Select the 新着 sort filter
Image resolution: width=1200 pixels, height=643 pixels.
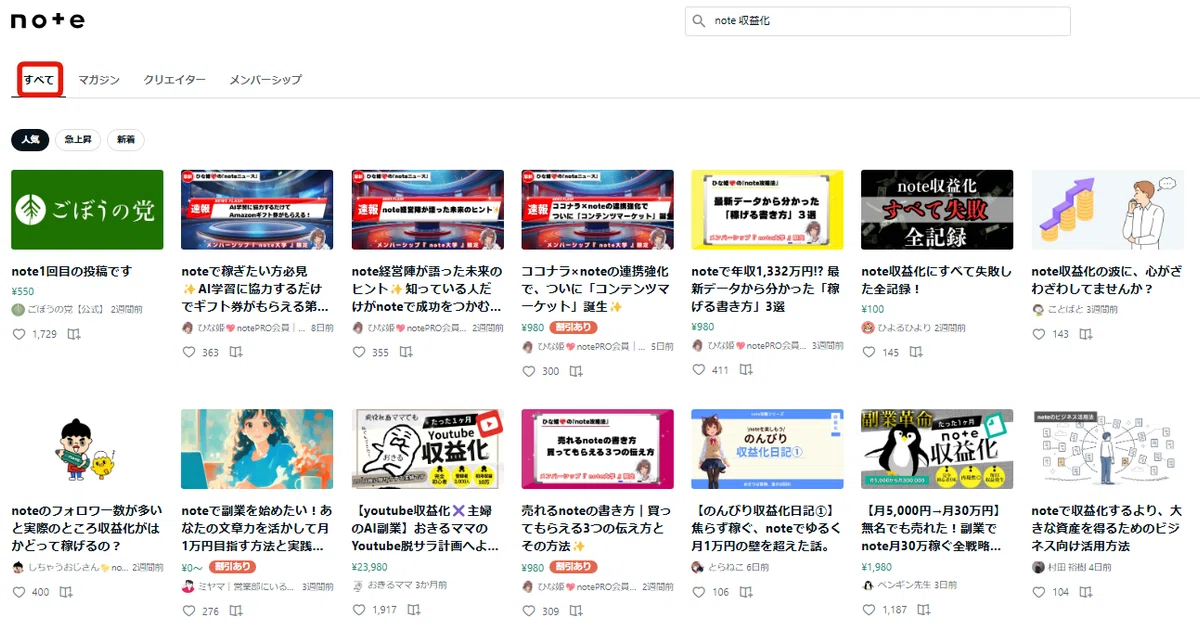tap(126, 140)
